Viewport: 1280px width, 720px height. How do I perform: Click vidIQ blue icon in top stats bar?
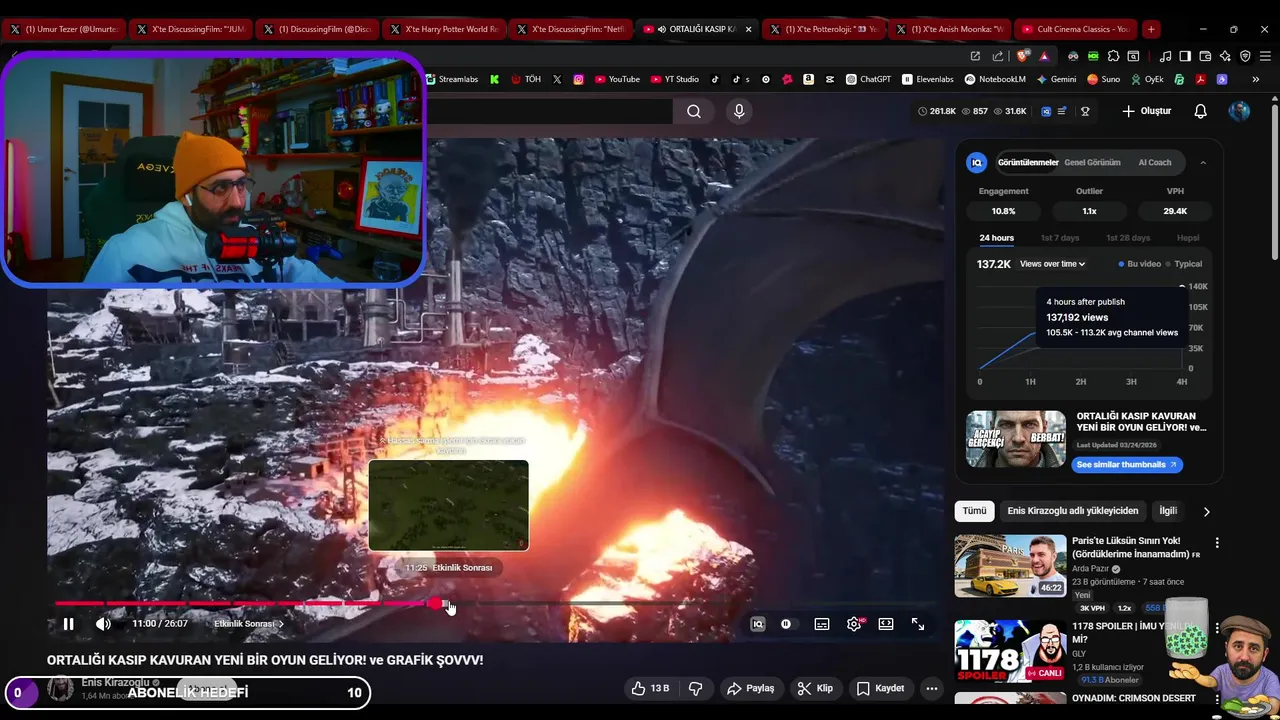pyautogui.click(x=1046, y=111)
